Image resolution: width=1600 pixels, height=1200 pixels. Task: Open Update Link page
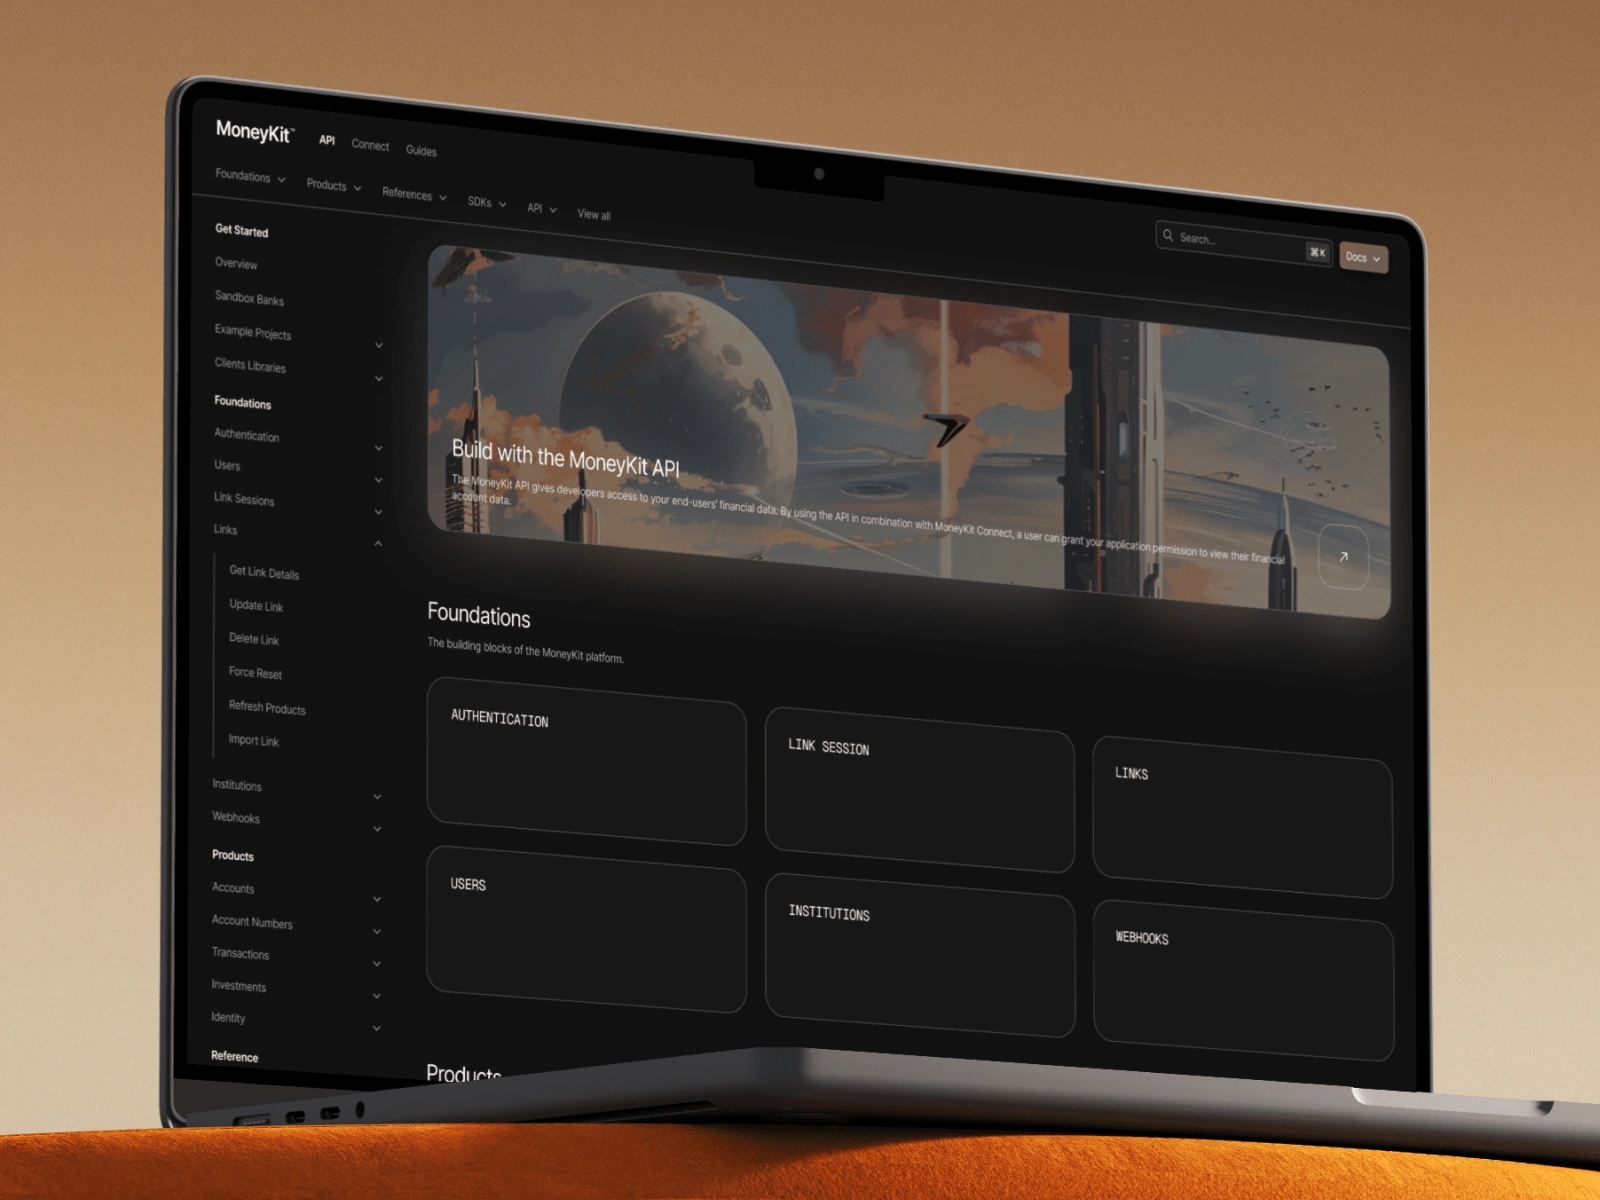tap(256, 606)
